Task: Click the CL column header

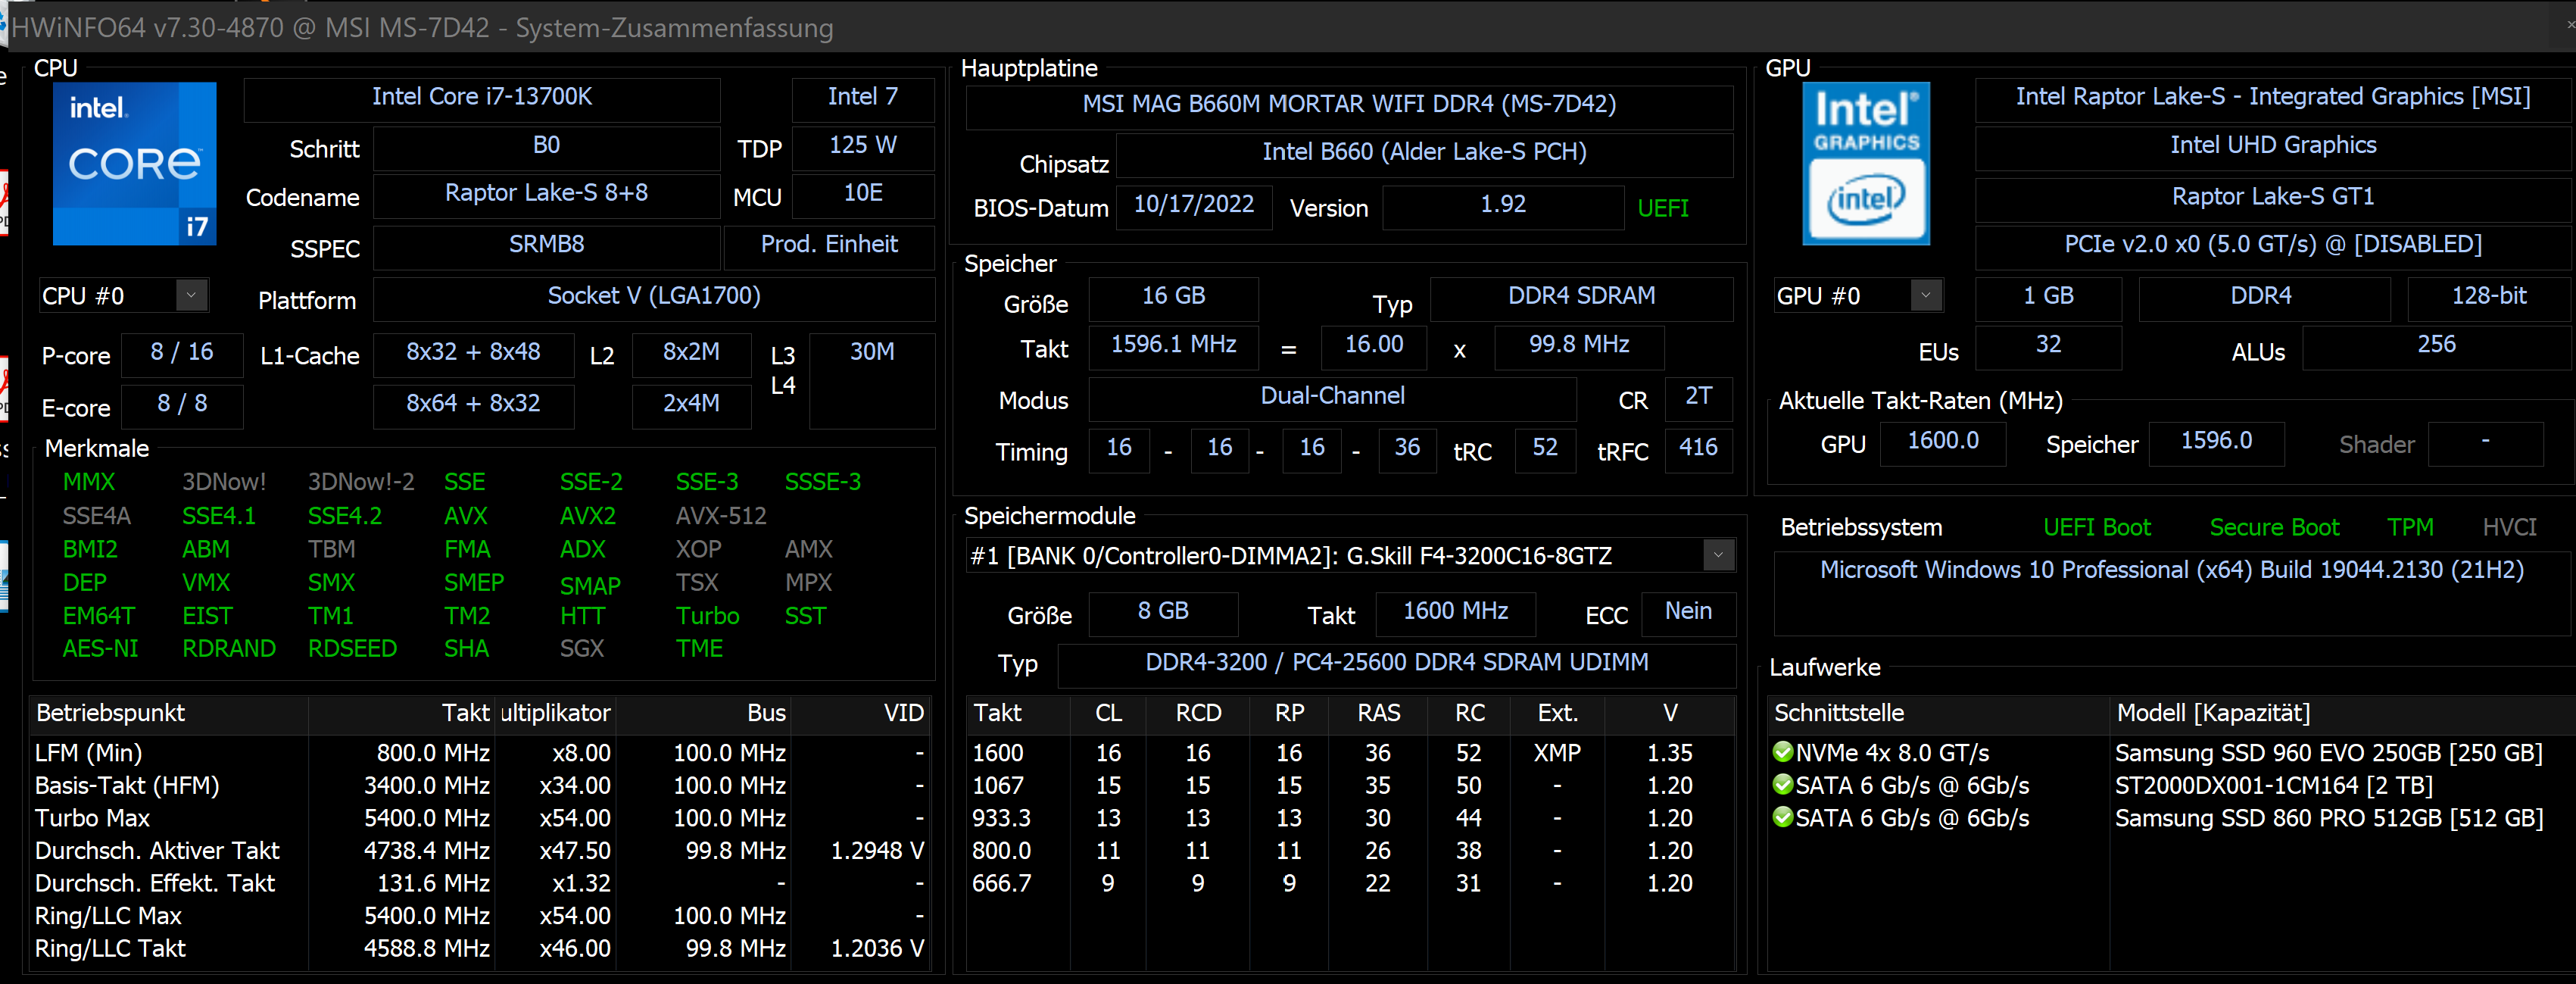Action: pos(1108,713)
